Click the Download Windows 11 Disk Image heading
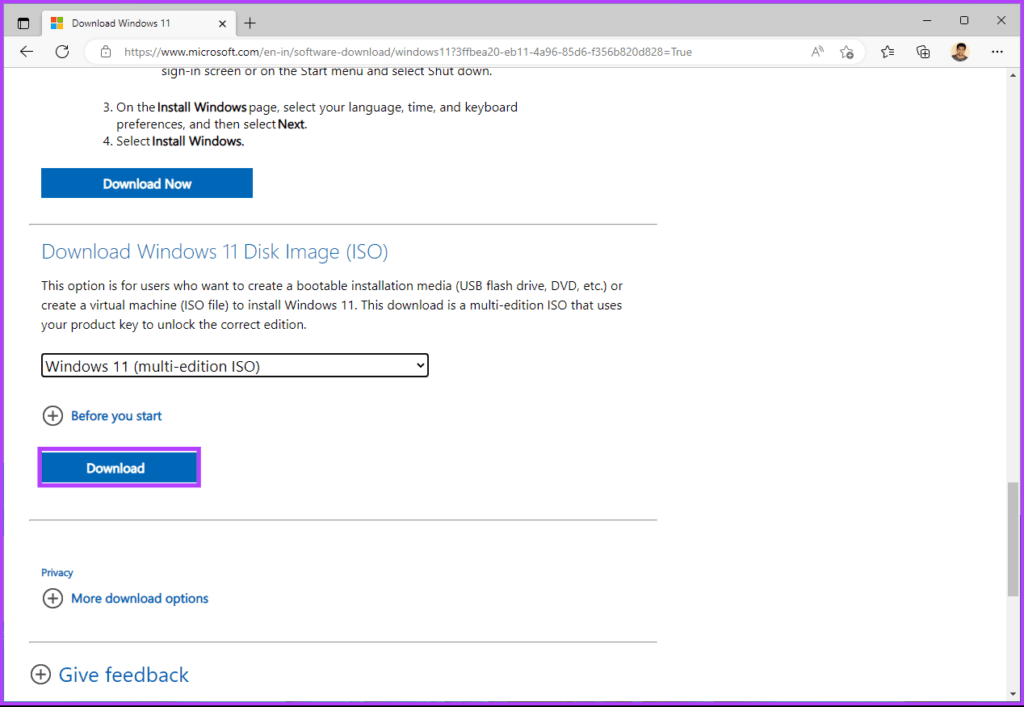This screenshot has height=707, width=1024. [215, 251]
